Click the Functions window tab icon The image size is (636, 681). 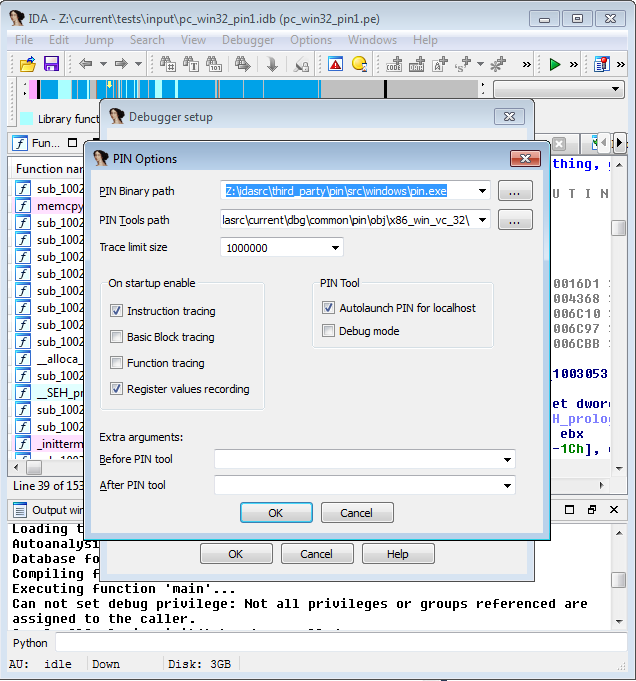pyautogui.click(x=20, y=143)
